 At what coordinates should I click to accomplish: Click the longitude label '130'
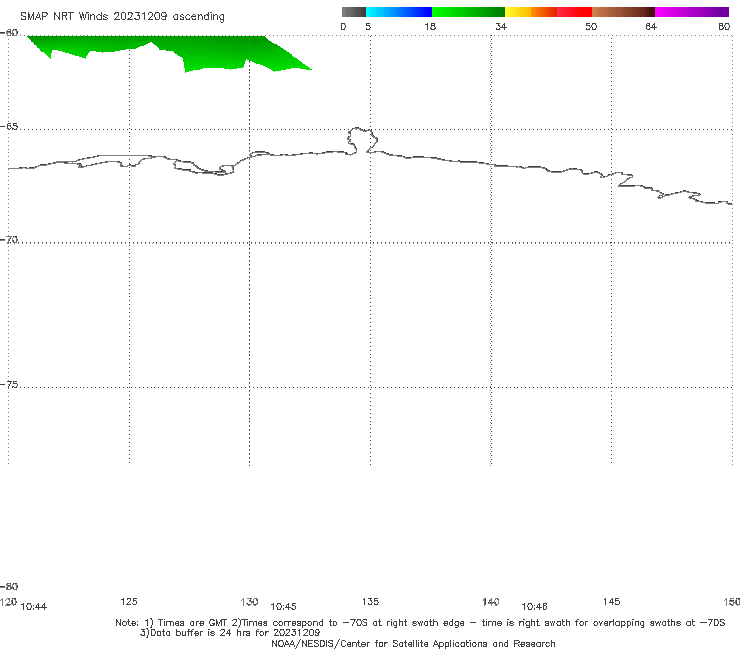click(249, 601)
